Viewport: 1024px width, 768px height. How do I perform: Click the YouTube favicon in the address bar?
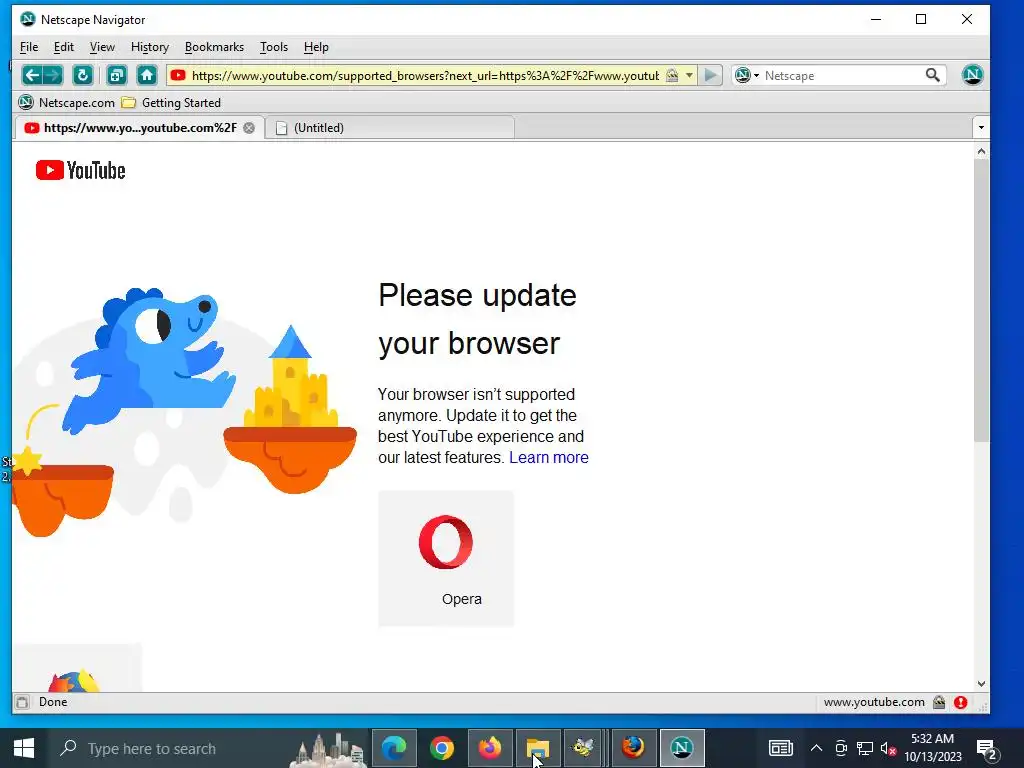click(178, 76)
